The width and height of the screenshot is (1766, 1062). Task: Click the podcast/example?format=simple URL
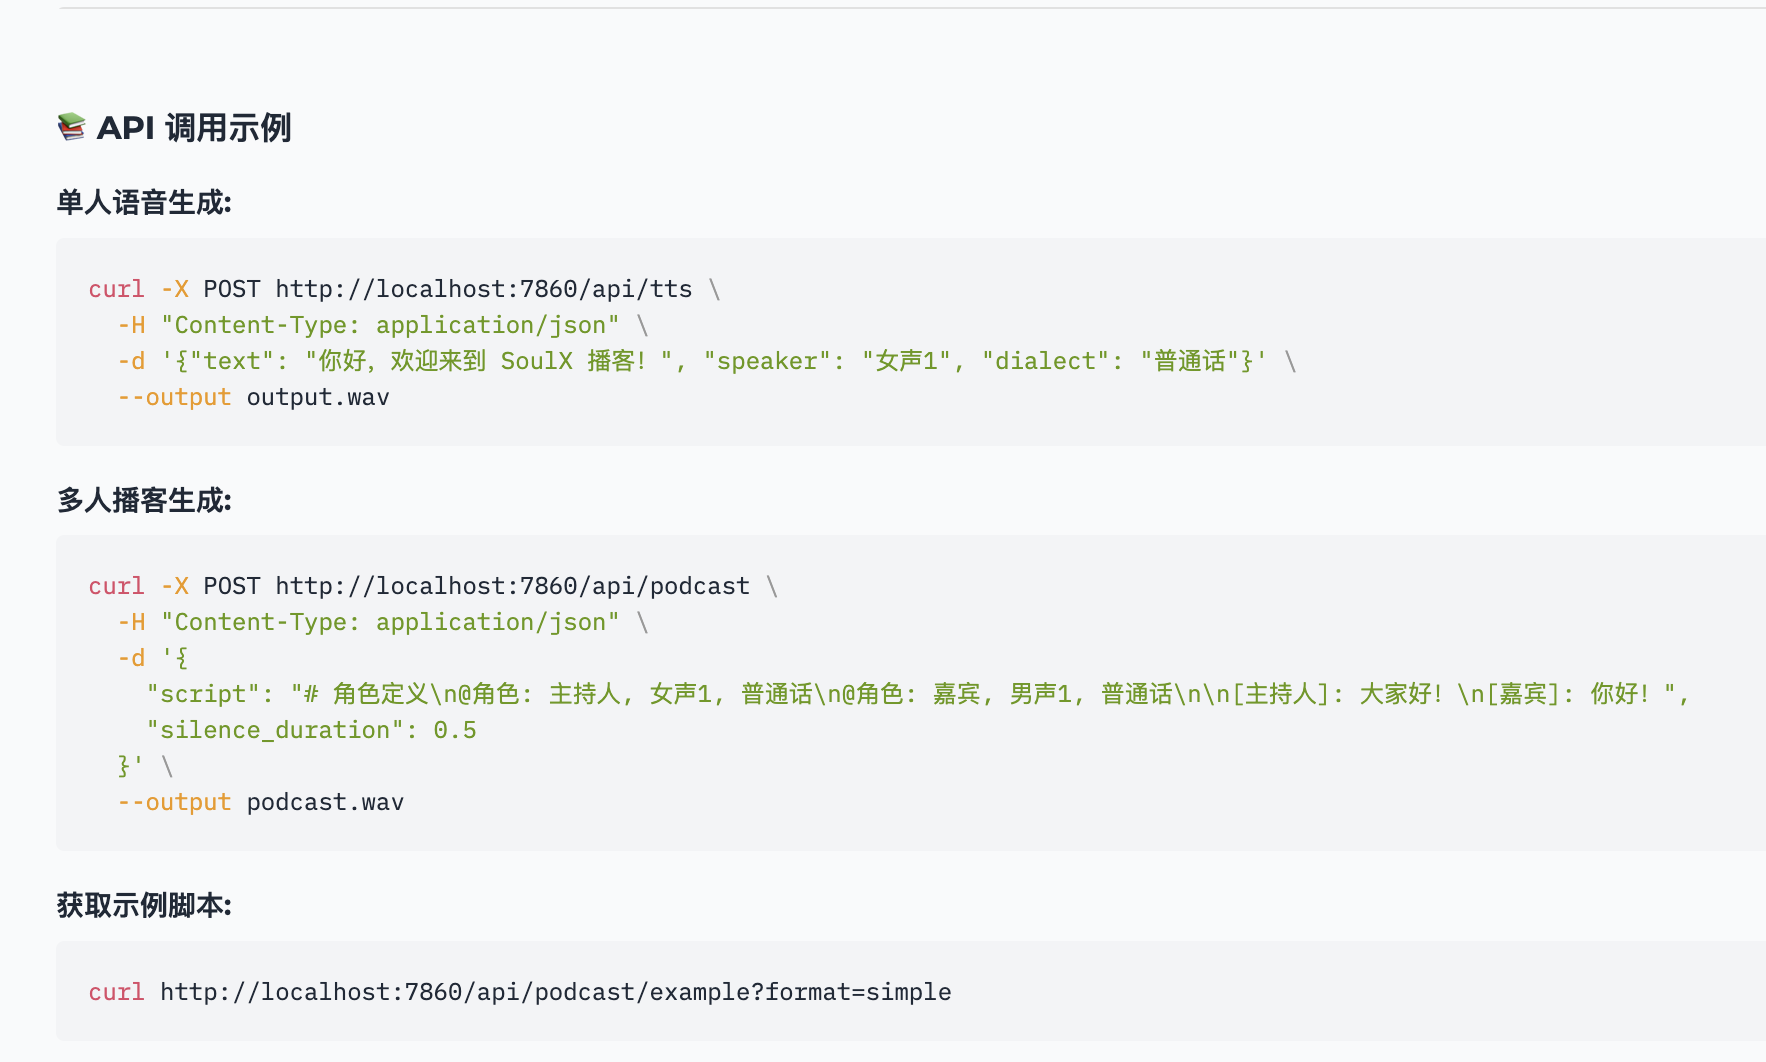(x=555, y=992)
